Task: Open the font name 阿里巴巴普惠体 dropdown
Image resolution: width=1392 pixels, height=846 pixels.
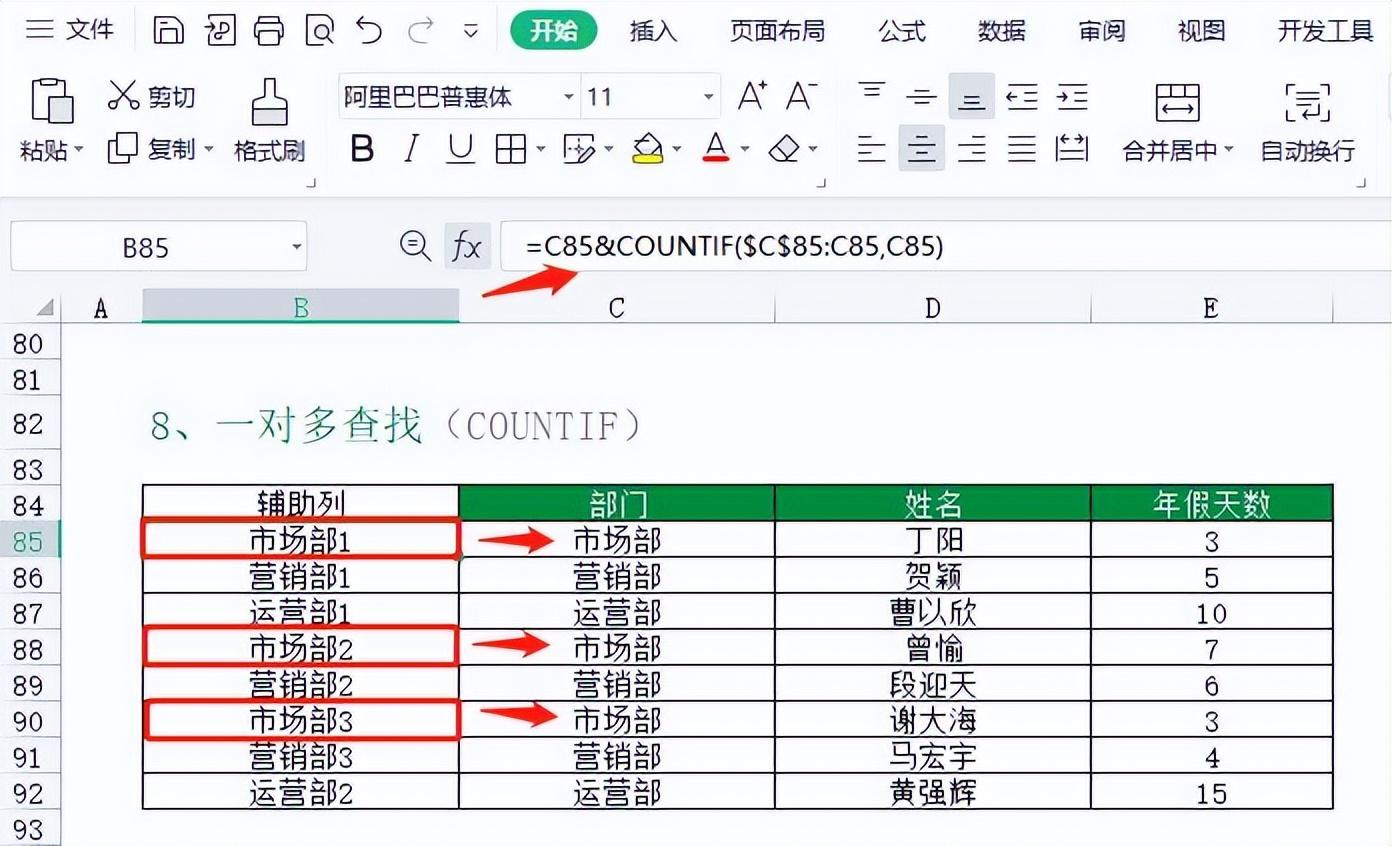Action: 569,97
